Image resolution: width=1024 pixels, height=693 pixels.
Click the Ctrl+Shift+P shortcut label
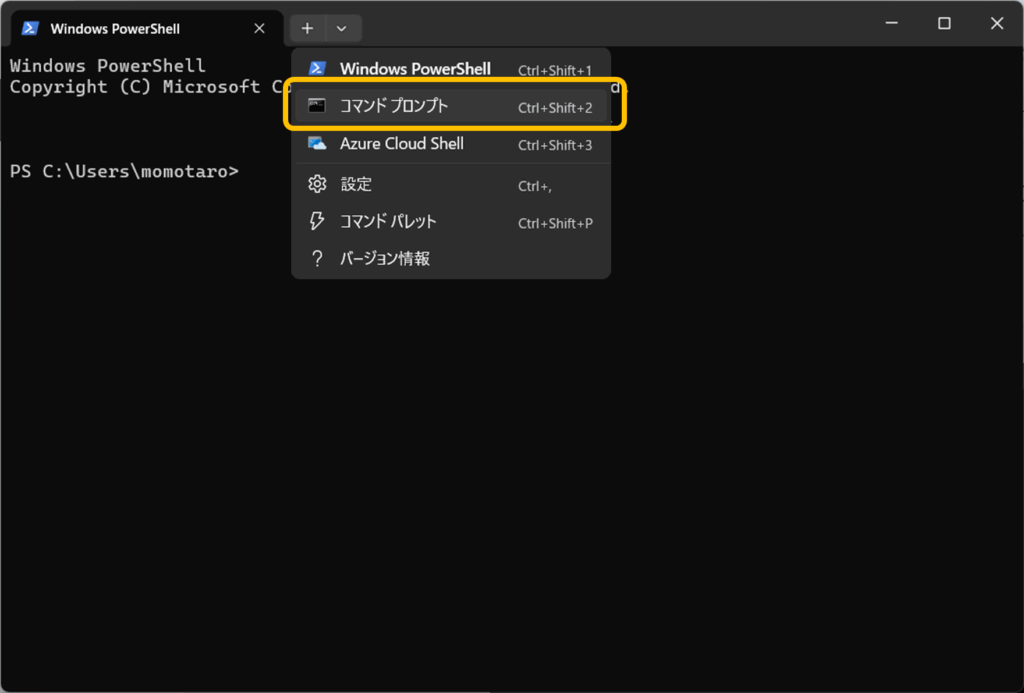(x=555, y=223)
